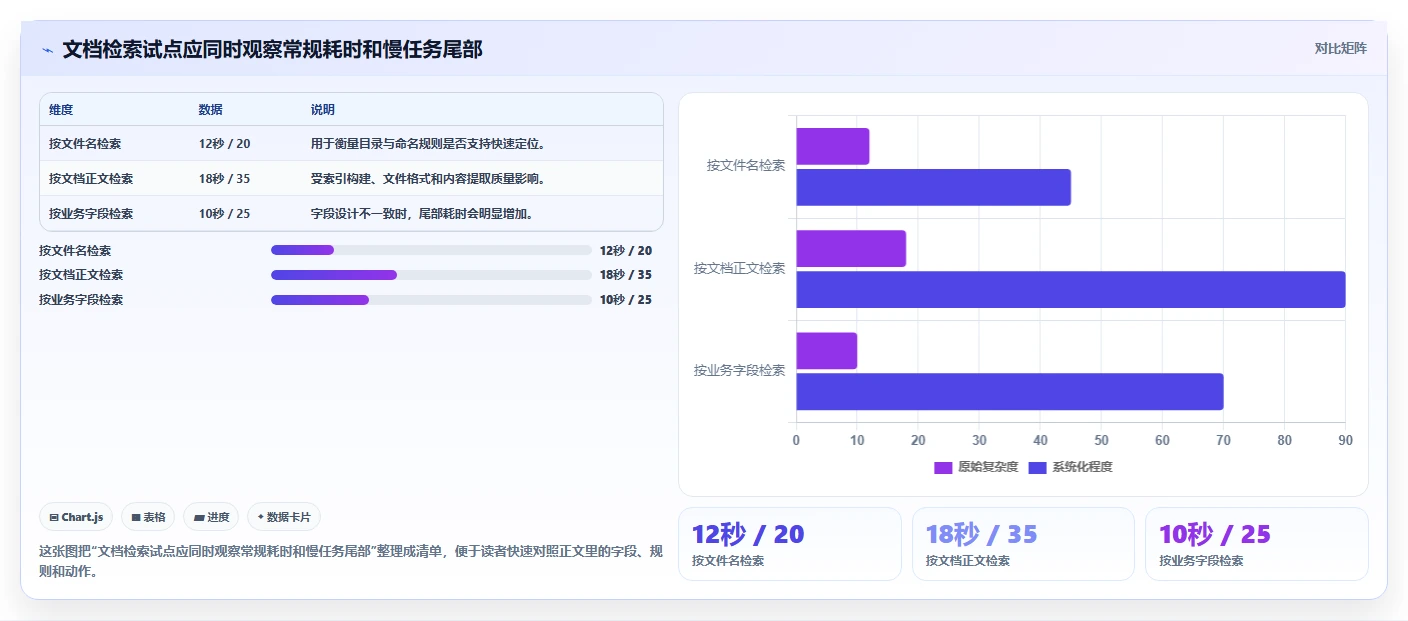Click the 90 tick on the x-axis
Screen dimensions: 1408x621
1345,440
